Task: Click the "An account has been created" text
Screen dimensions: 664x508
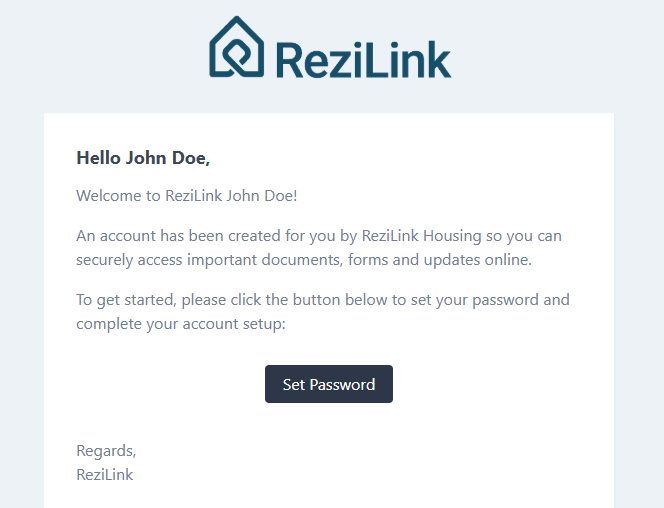Action: click(170, 236)
